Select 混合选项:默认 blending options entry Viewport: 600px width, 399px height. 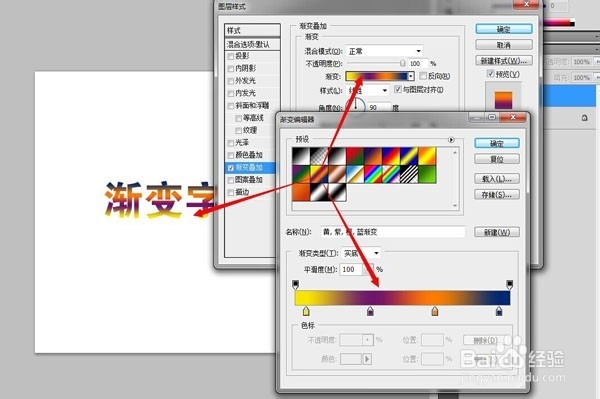click(252, 44)
